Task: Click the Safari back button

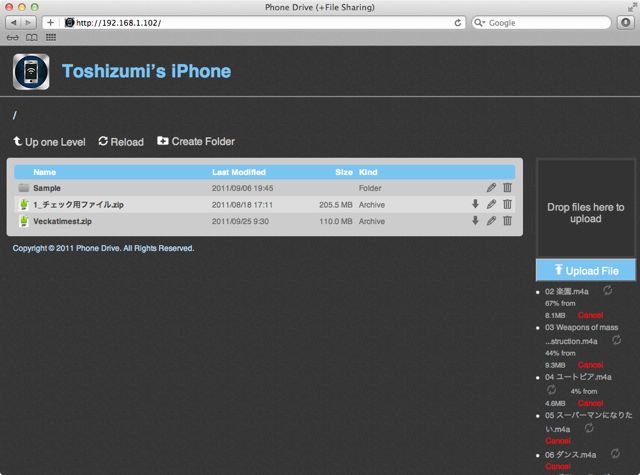Action: (13, 22)
